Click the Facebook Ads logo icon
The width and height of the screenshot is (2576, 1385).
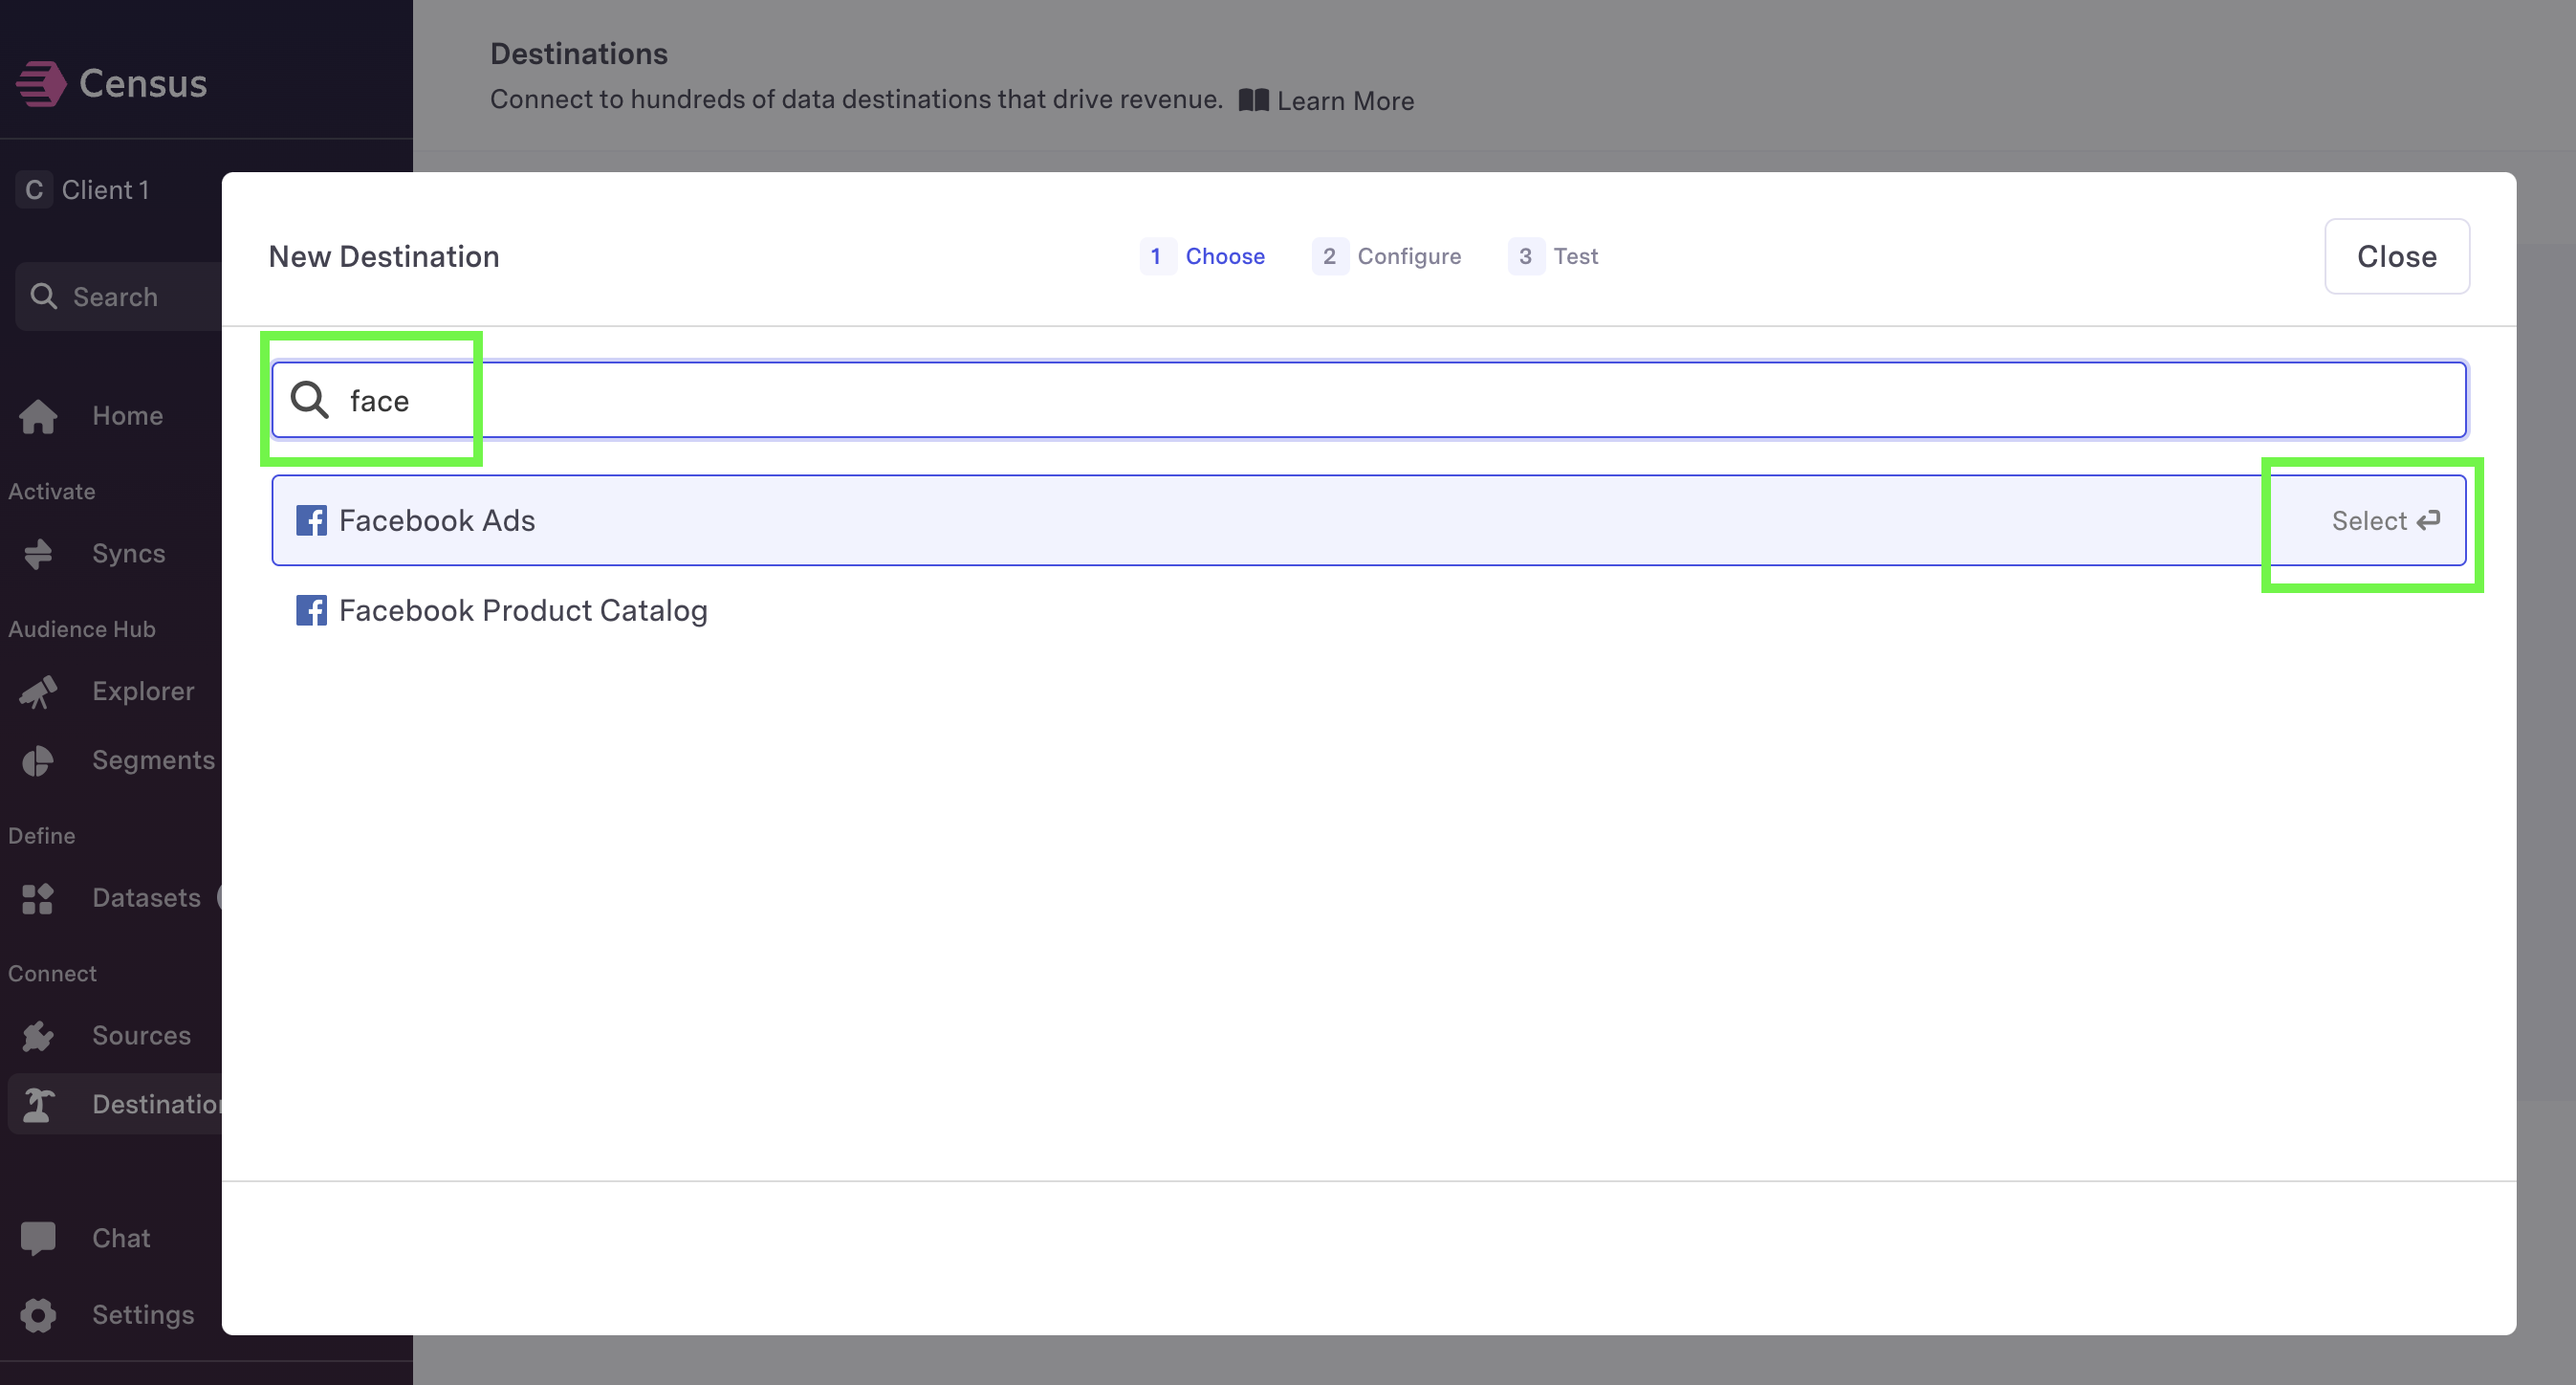coord(311,521)
